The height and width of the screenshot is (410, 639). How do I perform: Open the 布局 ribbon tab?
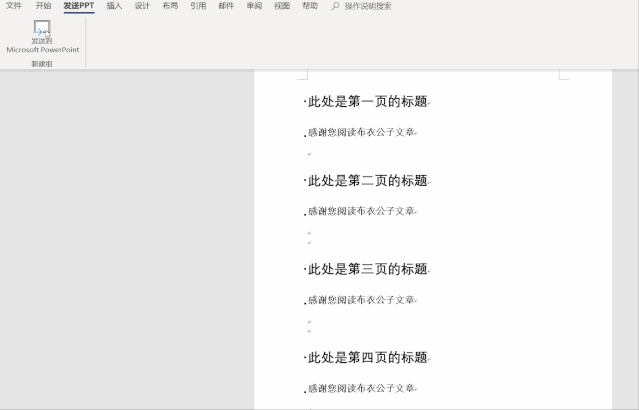[x=170, y=6]
